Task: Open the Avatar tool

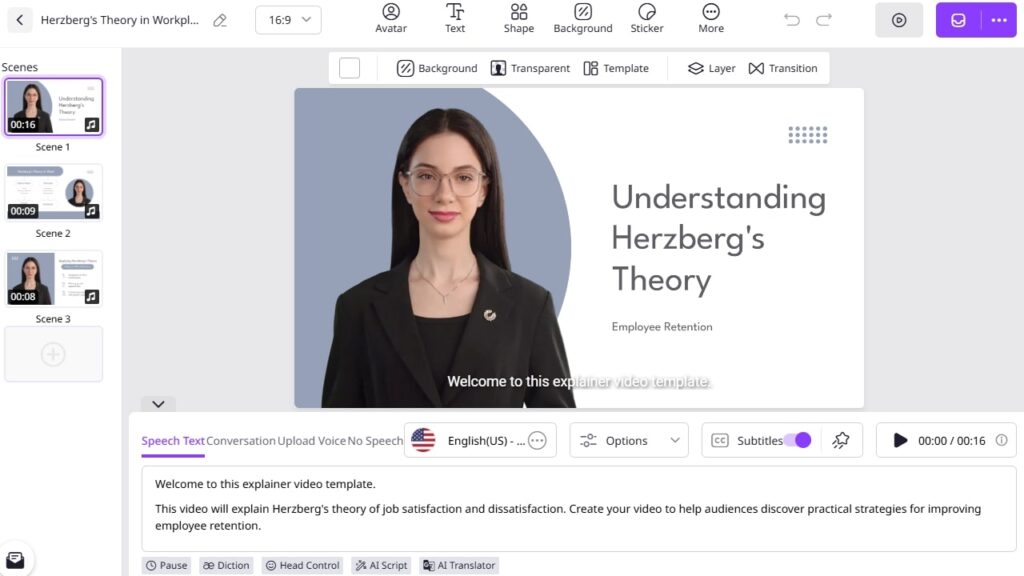Action: click(x=391, y=18)
